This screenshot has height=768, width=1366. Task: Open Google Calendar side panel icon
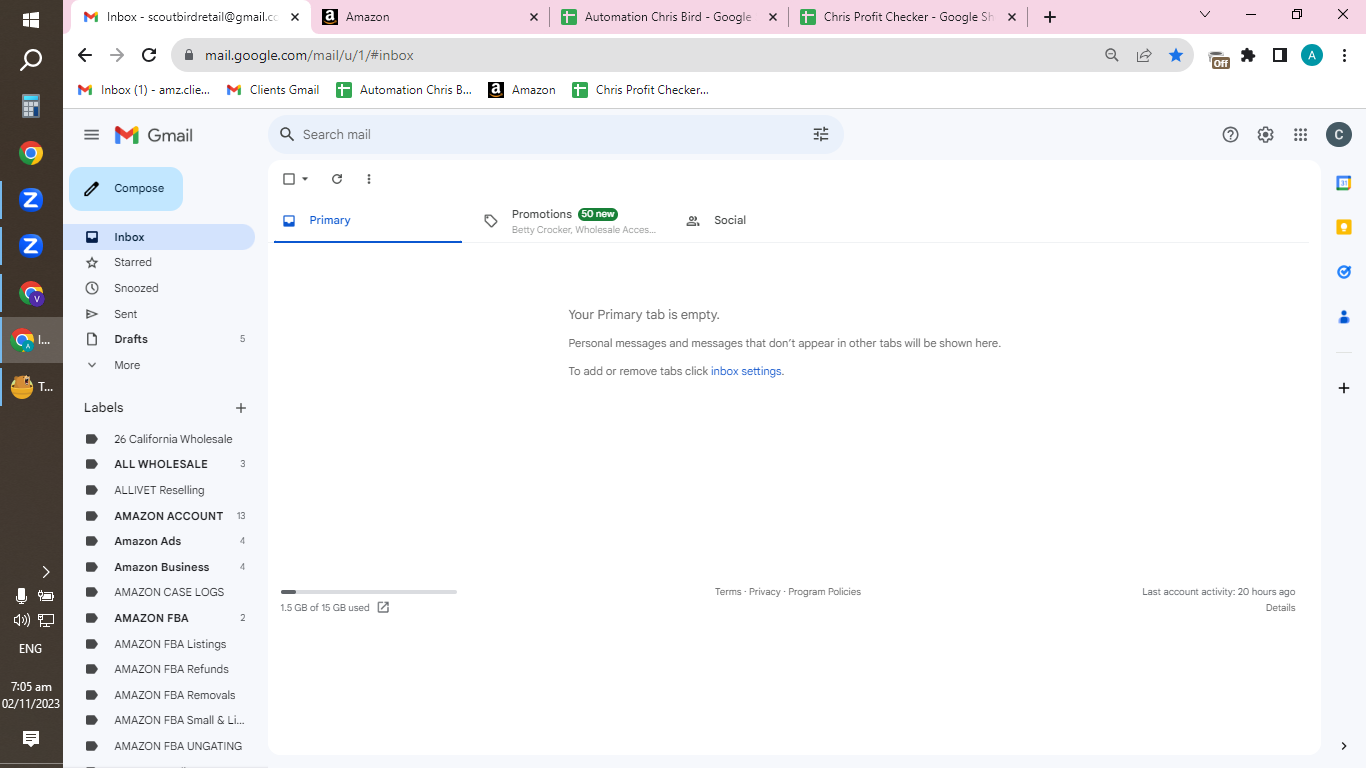tap(1344, 183)
